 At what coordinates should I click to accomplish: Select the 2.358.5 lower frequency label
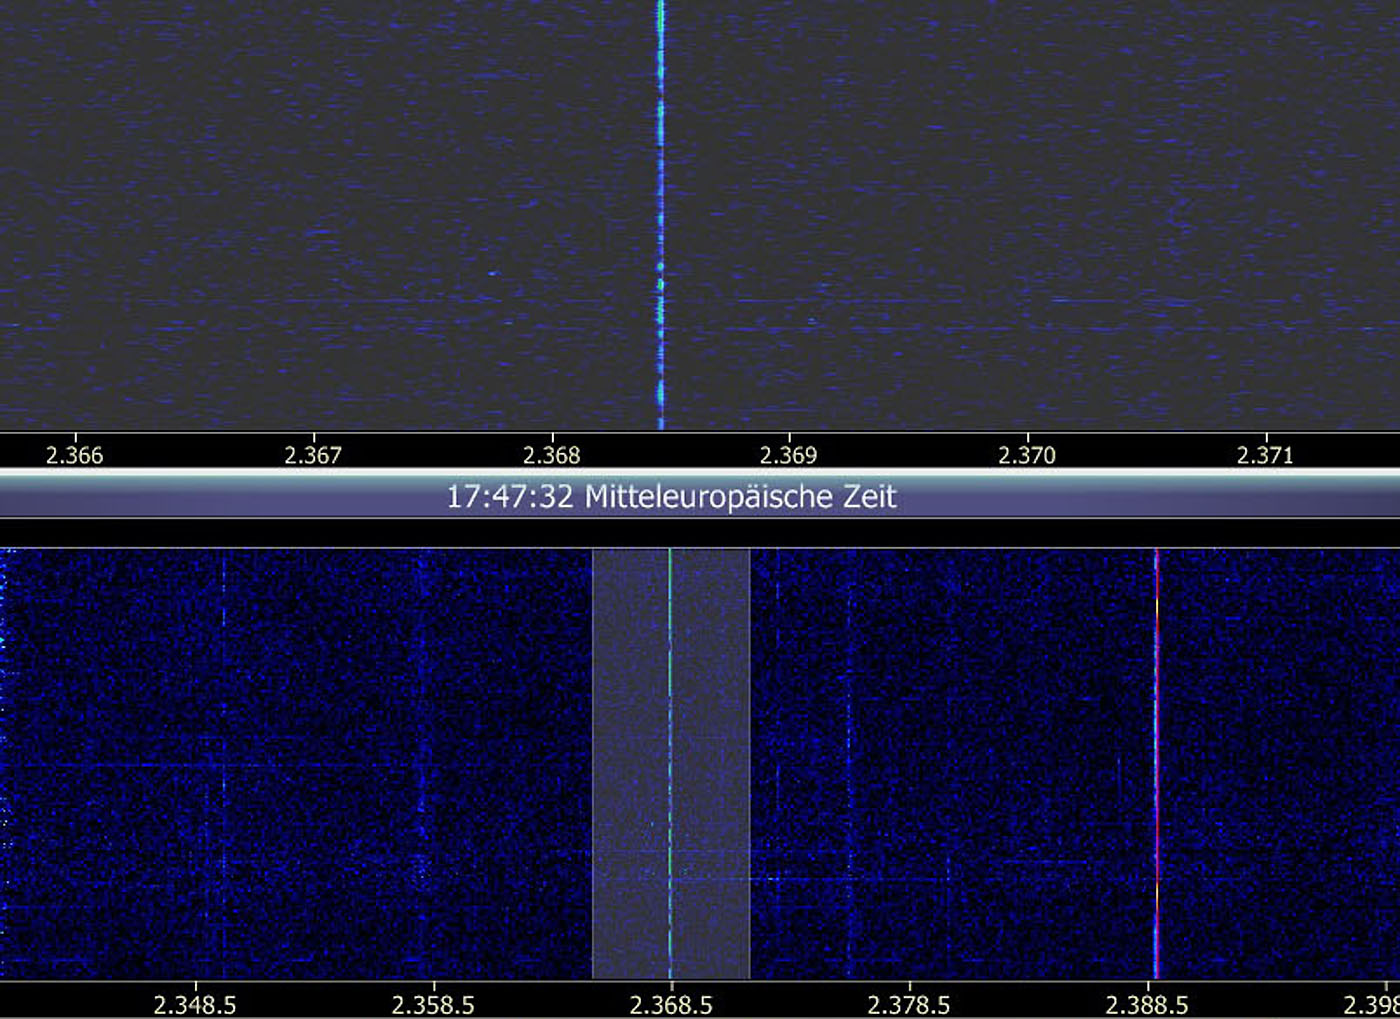point(433,1004)
